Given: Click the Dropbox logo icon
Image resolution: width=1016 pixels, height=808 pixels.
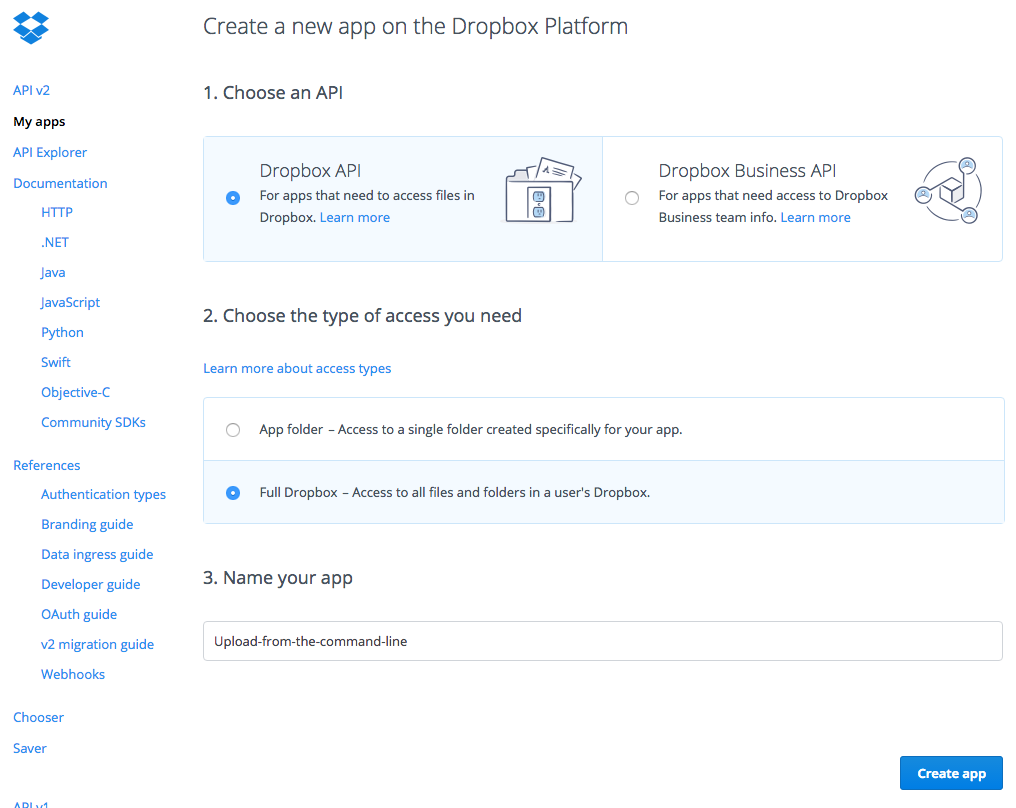Looking at the screenshot, I should click(31, 27).
